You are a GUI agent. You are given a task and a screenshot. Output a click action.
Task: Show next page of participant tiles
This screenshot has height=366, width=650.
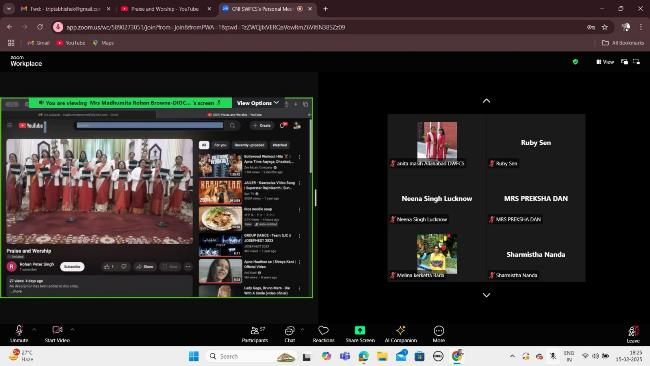[486, 295]
